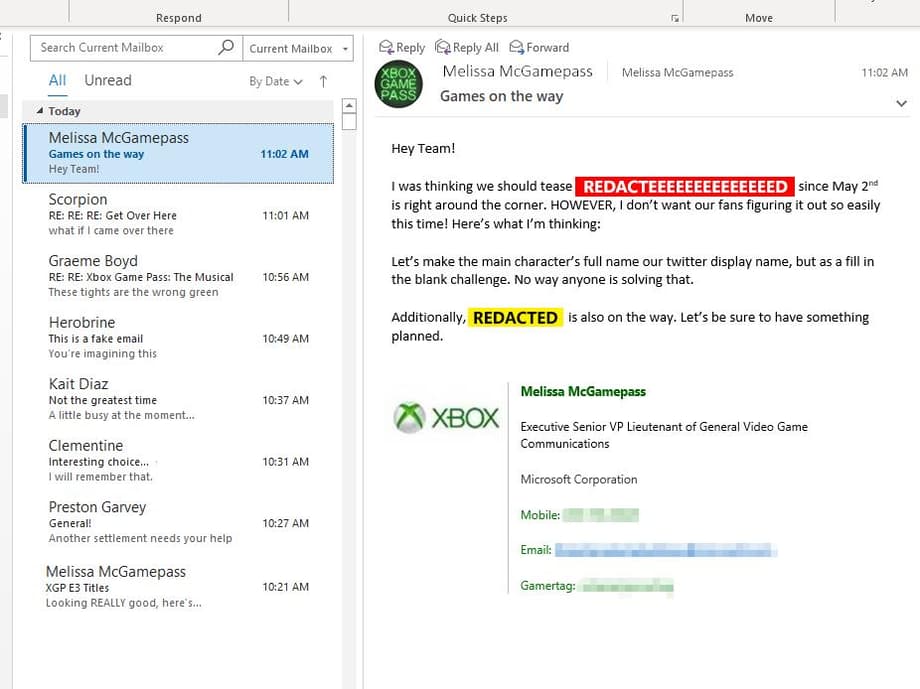
Task: Click the search magnifier icon
Action: coord(226,47)
